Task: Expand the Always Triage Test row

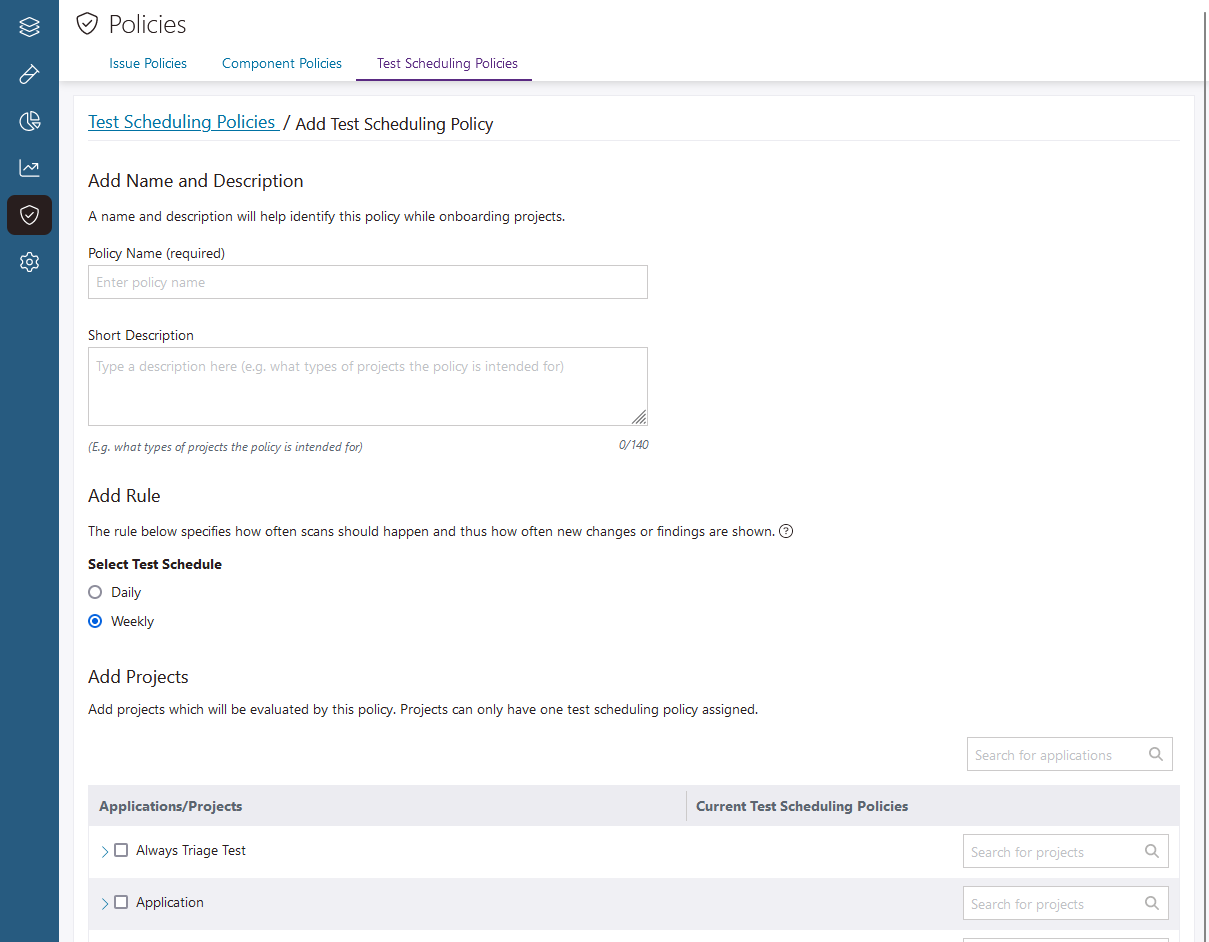Action: pyautogui.click(x=104, y=851)
